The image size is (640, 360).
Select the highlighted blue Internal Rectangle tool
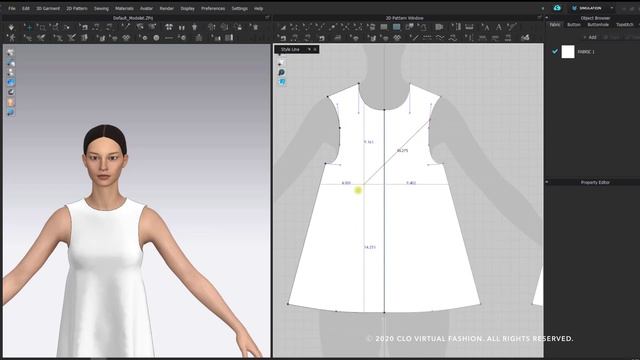(x=396, y=27)
